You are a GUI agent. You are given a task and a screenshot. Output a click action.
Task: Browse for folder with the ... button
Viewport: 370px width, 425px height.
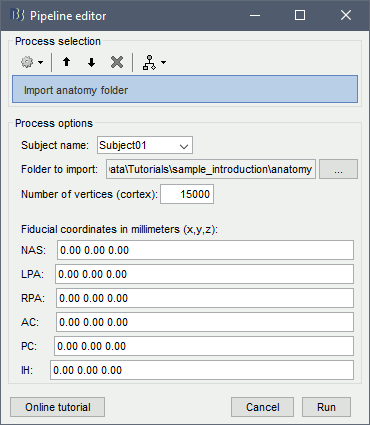pos(338,169)
